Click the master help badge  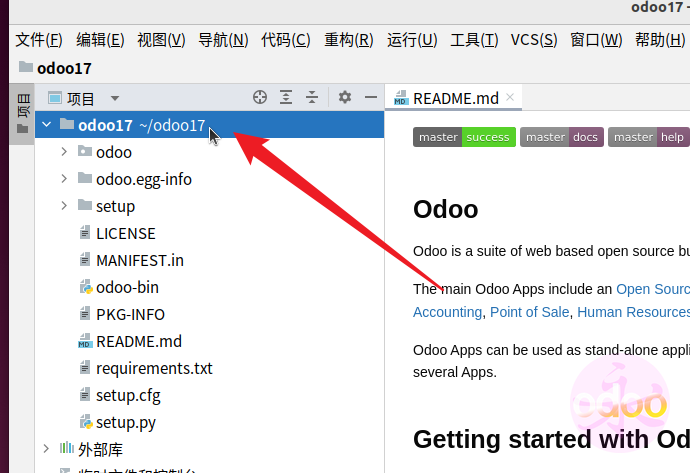(649, 137)
